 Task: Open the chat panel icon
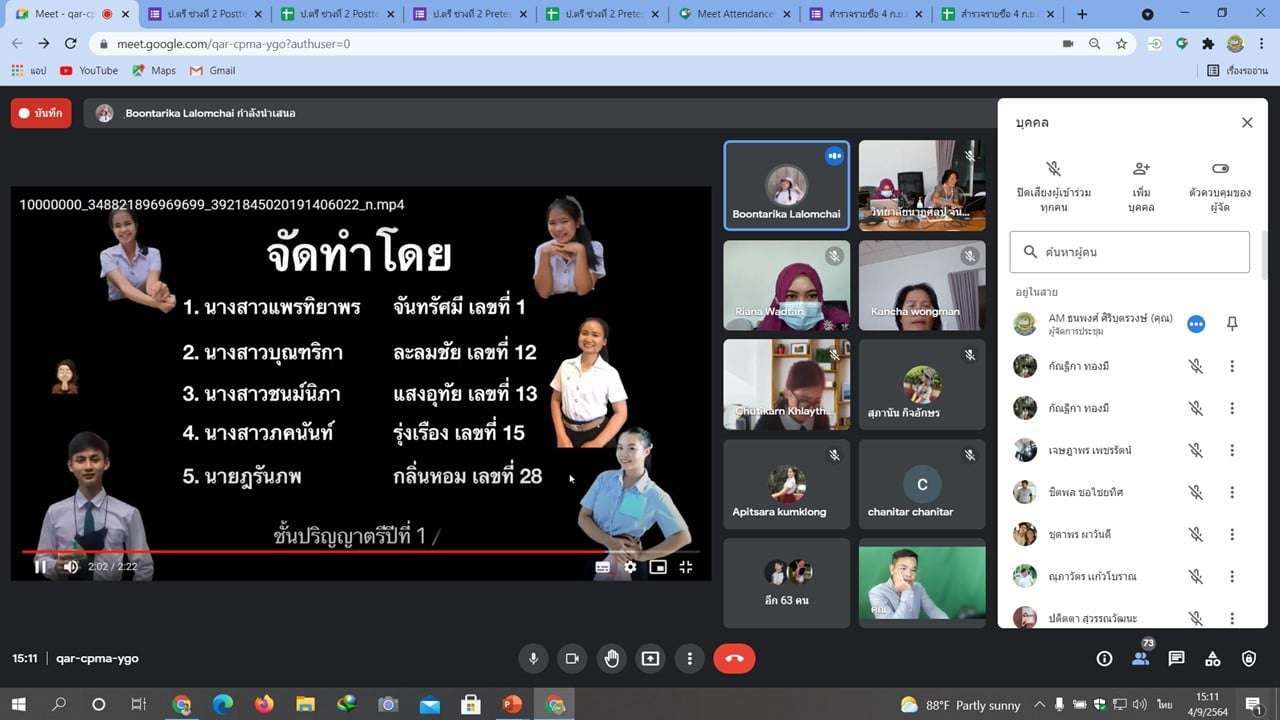pos(1176,658)
